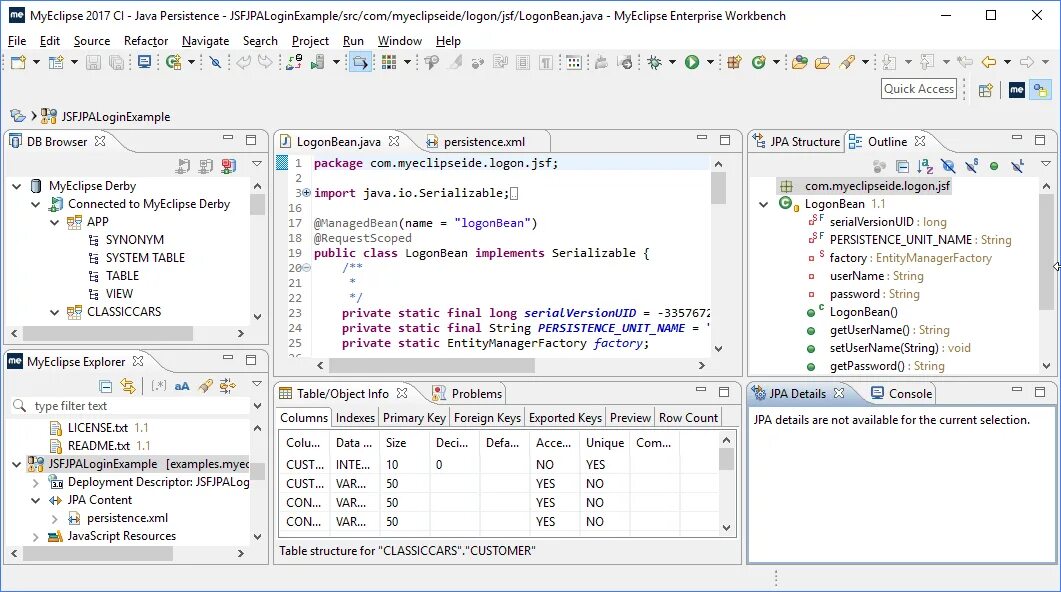Click the Open Perspective icon

pyautogui.click(x=985, y=89)
